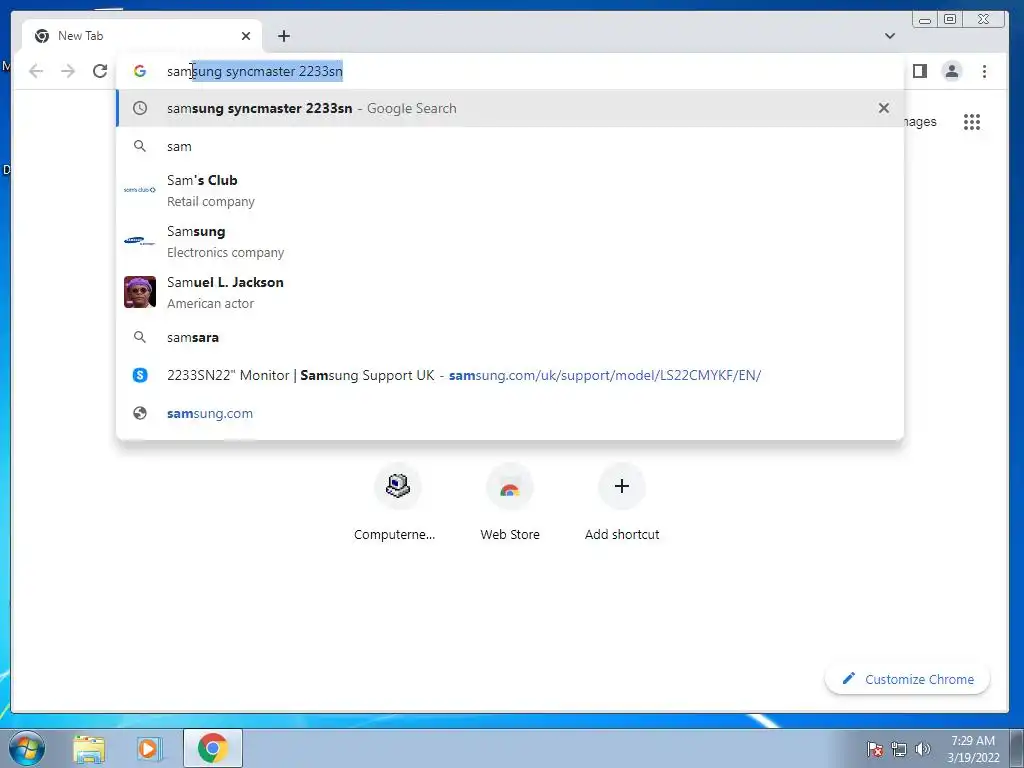Open a new tab with the plus button
Image resolution: width=1024 pixels, height=768 pixels.
(283, 36)
